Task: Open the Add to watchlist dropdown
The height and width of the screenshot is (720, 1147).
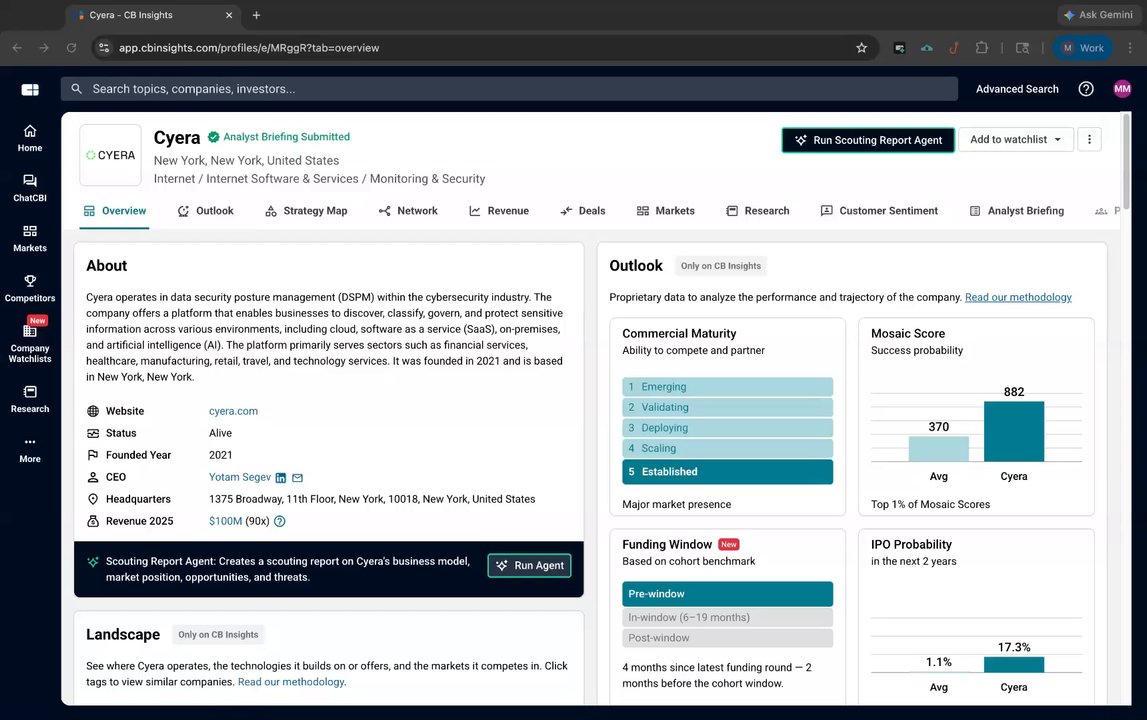Action: point(1015,139)
